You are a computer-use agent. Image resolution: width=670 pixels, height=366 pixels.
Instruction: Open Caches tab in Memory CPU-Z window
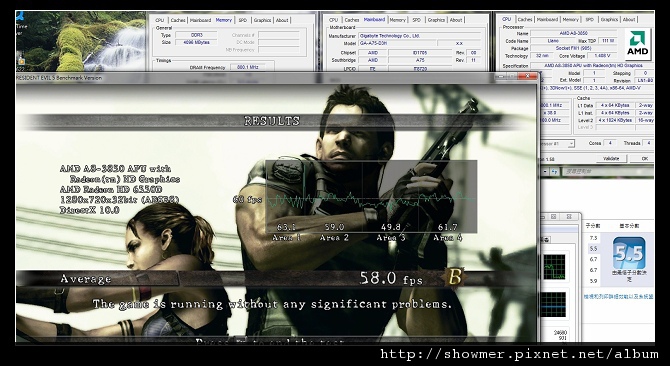point(178,20)
